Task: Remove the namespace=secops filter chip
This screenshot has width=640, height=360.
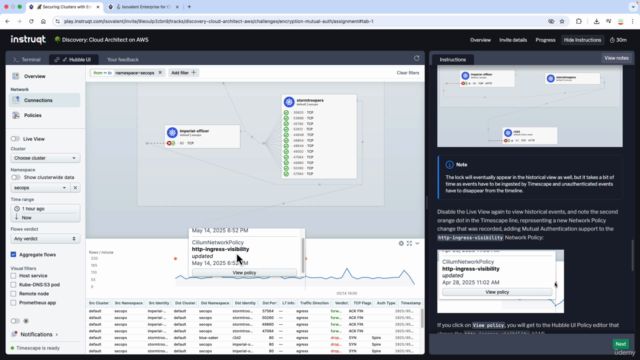Action: click(x=160, y=73)
